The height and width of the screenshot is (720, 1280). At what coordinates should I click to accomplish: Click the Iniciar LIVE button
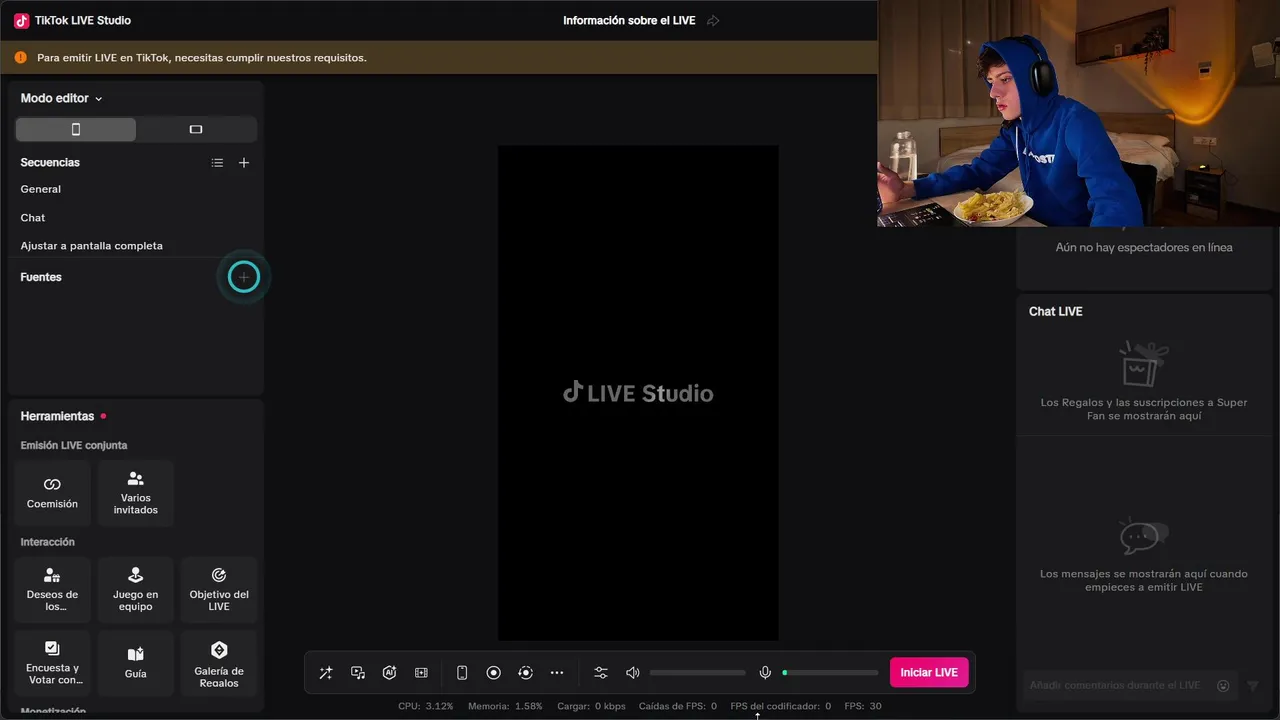pyautogui.click(x=929, y=672)
